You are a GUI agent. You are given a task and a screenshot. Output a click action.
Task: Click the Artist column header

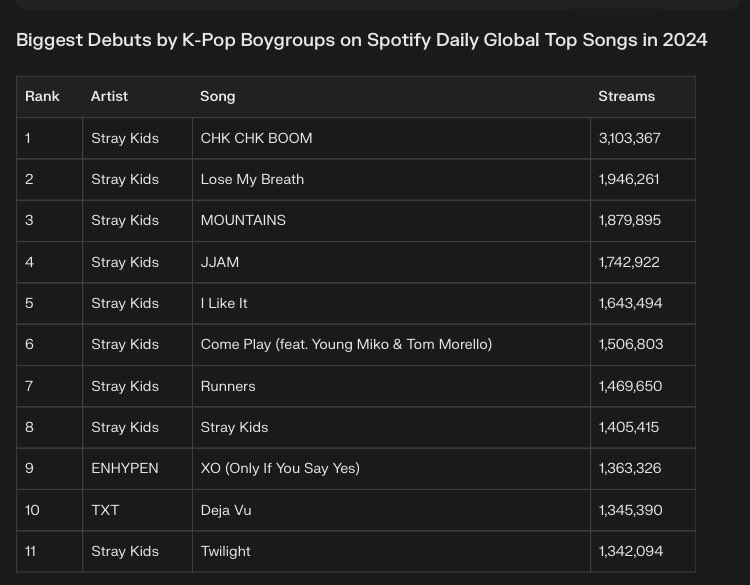pyautogui.click(x=109, y=96)
